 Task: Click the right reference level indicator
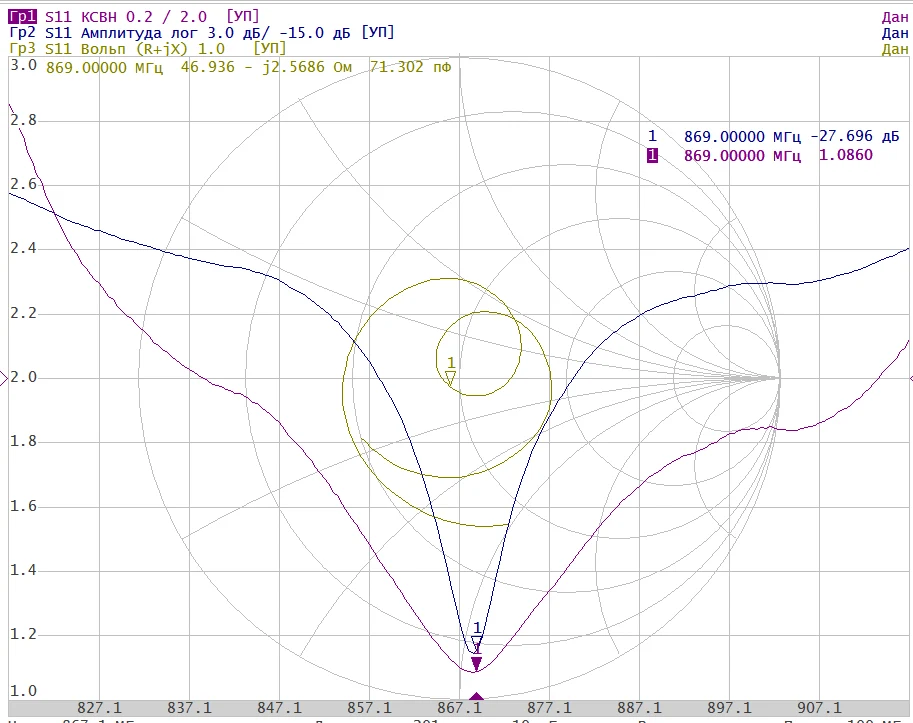(909, 378)
